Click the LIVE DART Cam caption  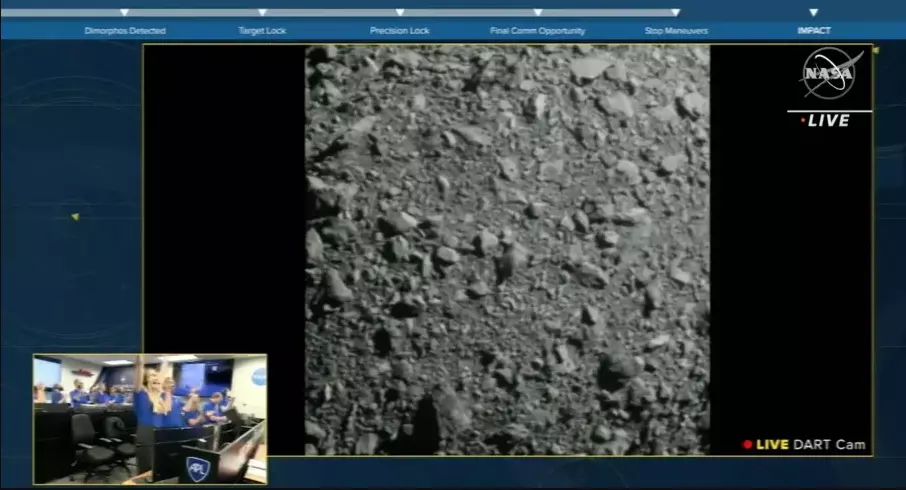[811, 444]
